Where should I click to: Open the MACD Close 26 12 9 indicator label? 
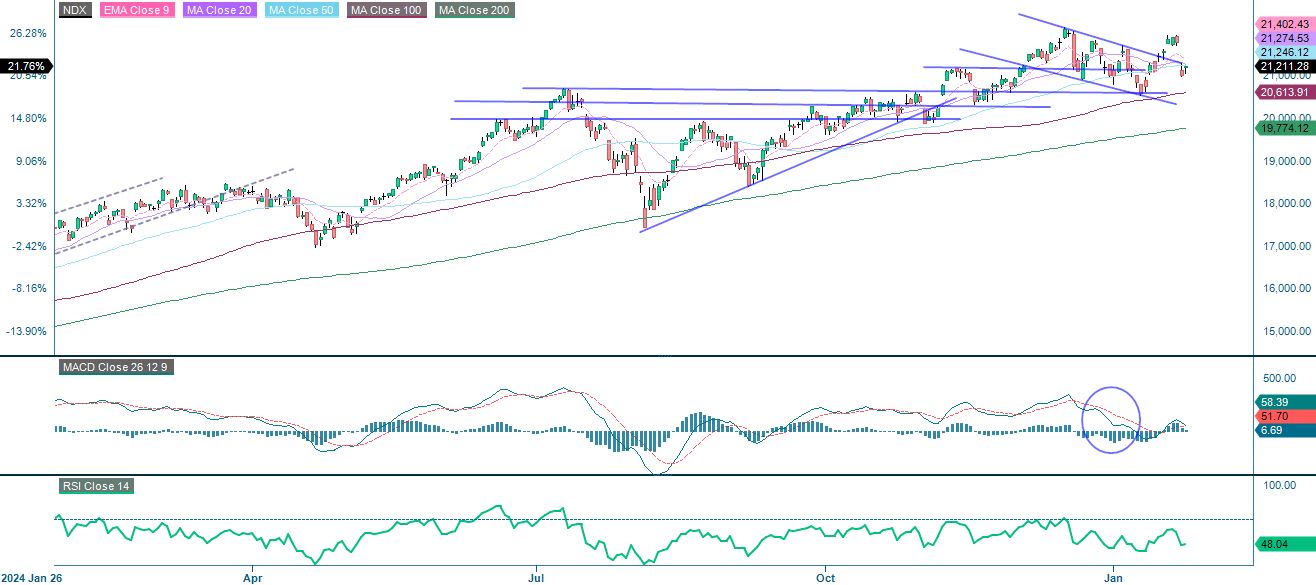click(x=115, y=367)
